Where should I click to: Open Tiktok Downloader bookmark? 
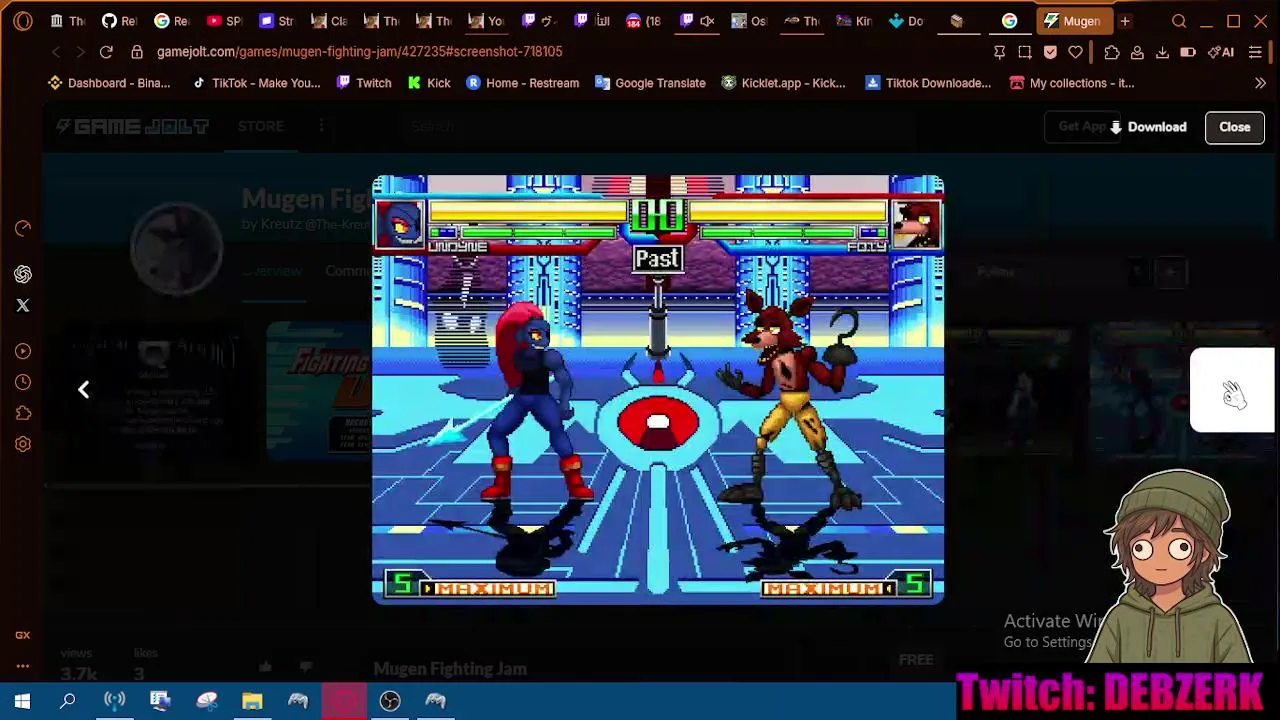[x=928, y=83]
